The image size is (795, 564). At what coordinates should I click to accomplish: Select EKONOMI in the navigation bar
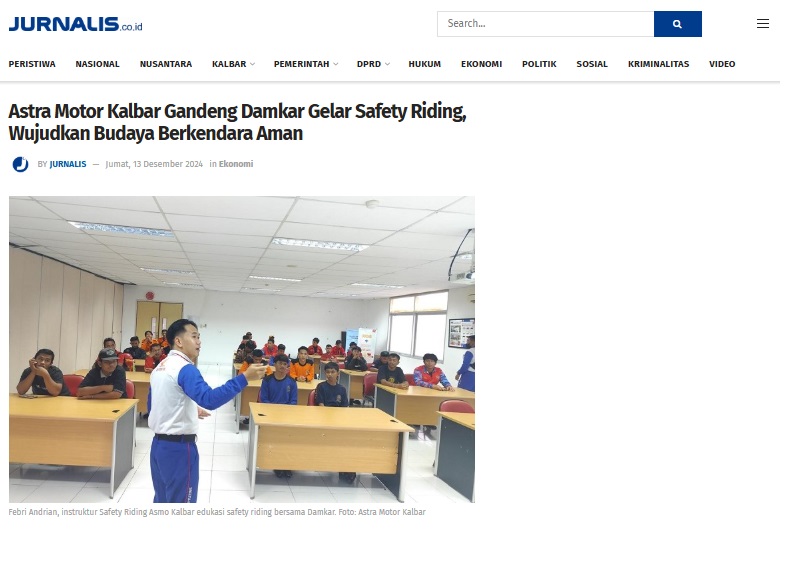481,64
